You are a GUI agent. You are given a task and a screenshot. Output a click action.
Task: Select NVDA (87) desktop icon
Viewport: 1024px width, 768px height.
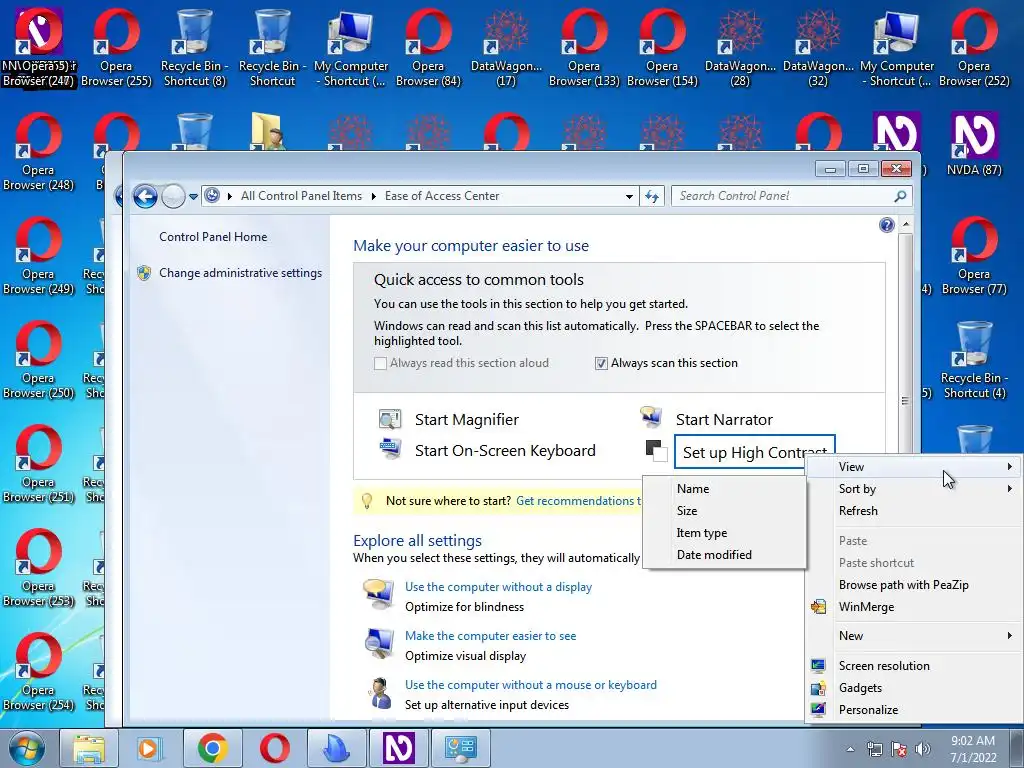tap(974, 144)
